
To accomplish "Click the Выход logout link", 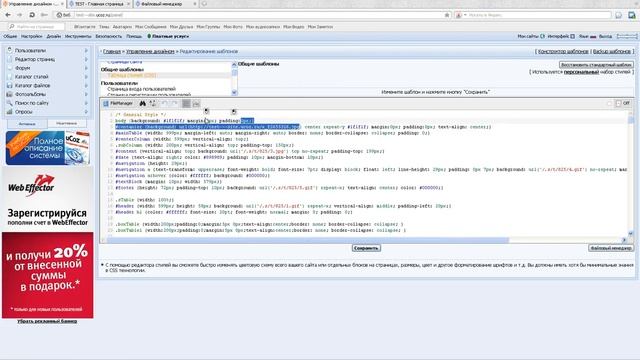I will pos(605,36).
